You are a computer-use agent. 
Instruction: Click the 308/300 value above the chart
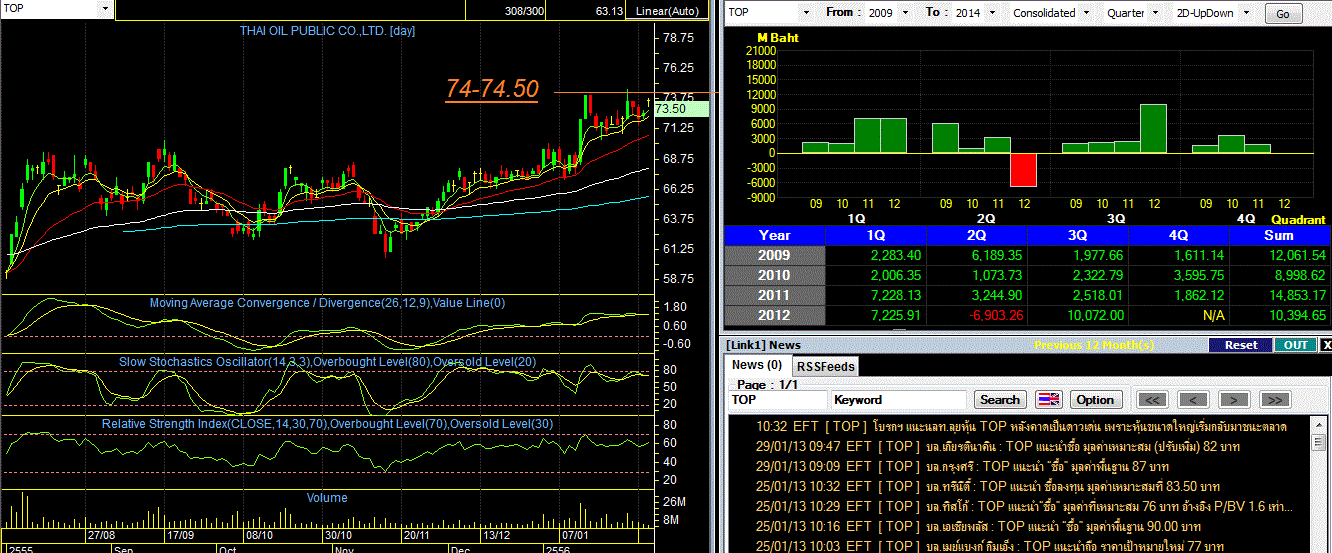click(524, 11)
